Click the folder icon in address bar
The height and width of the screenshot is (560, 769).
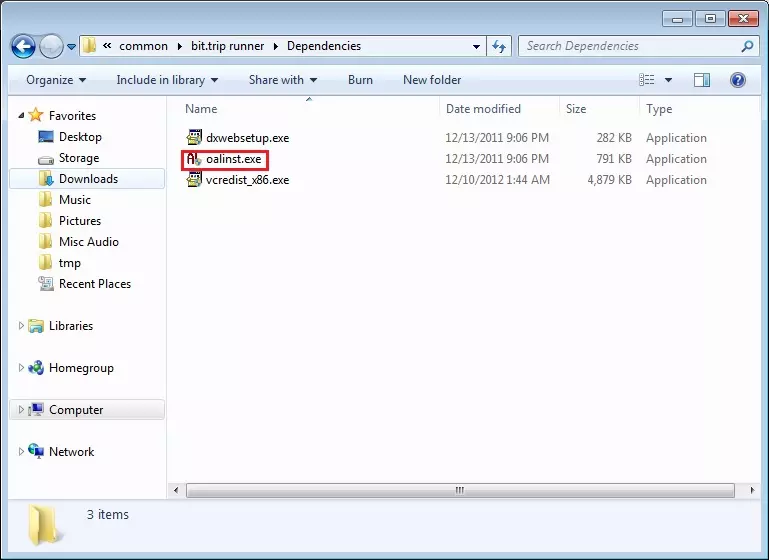coord(89,46)
